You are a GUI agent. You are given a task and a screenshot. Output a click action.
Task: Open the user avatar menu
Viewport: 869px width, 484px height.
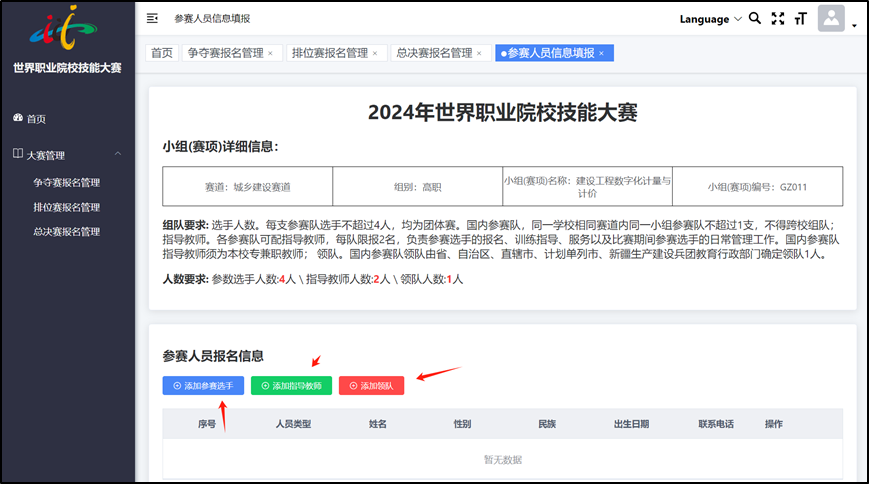tap(831, 18)
